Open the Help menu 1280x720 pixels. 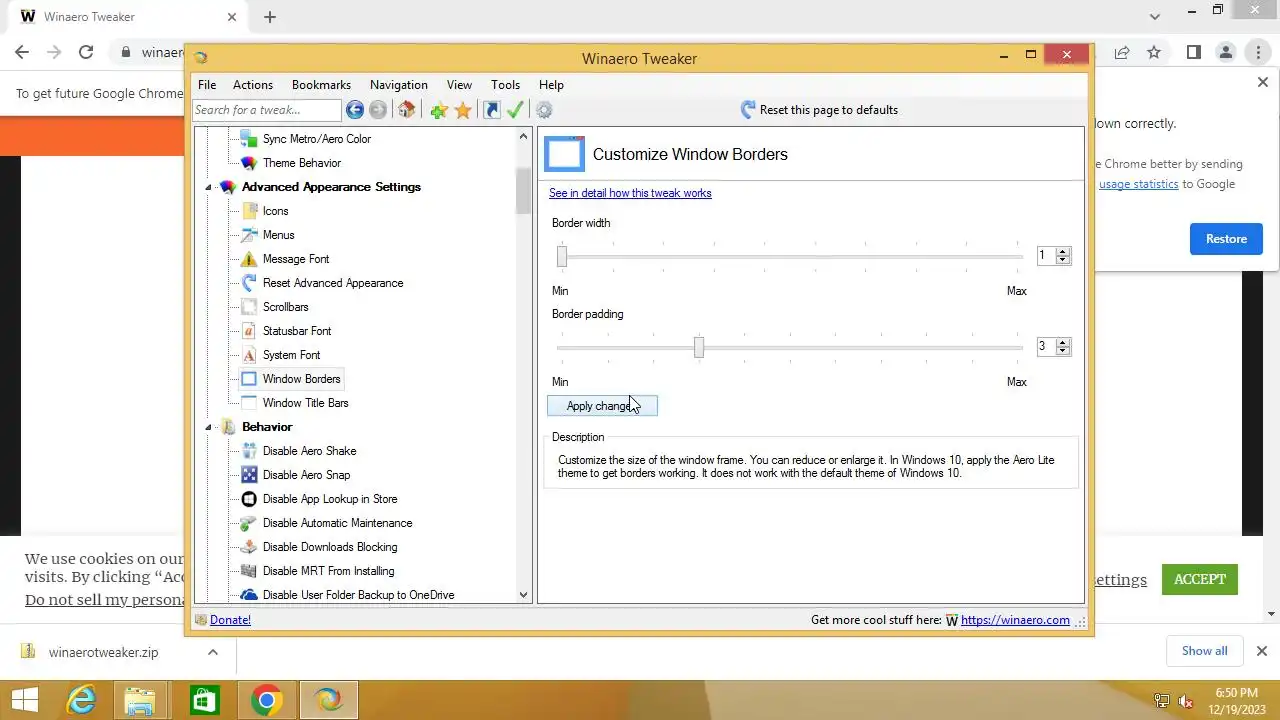tap(551, 85)
